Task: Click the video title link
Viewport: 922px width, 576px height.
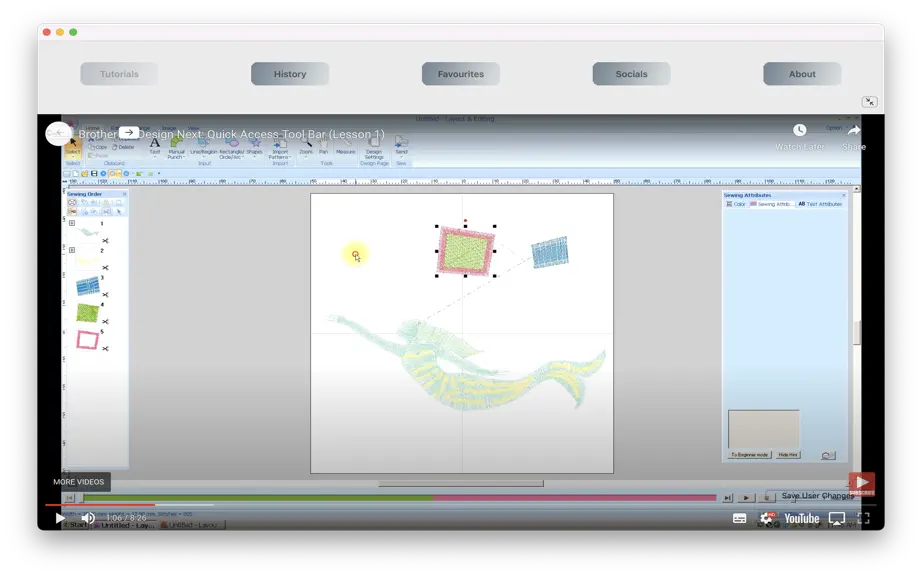Action: pyautogui.click(x=231, y=134)
